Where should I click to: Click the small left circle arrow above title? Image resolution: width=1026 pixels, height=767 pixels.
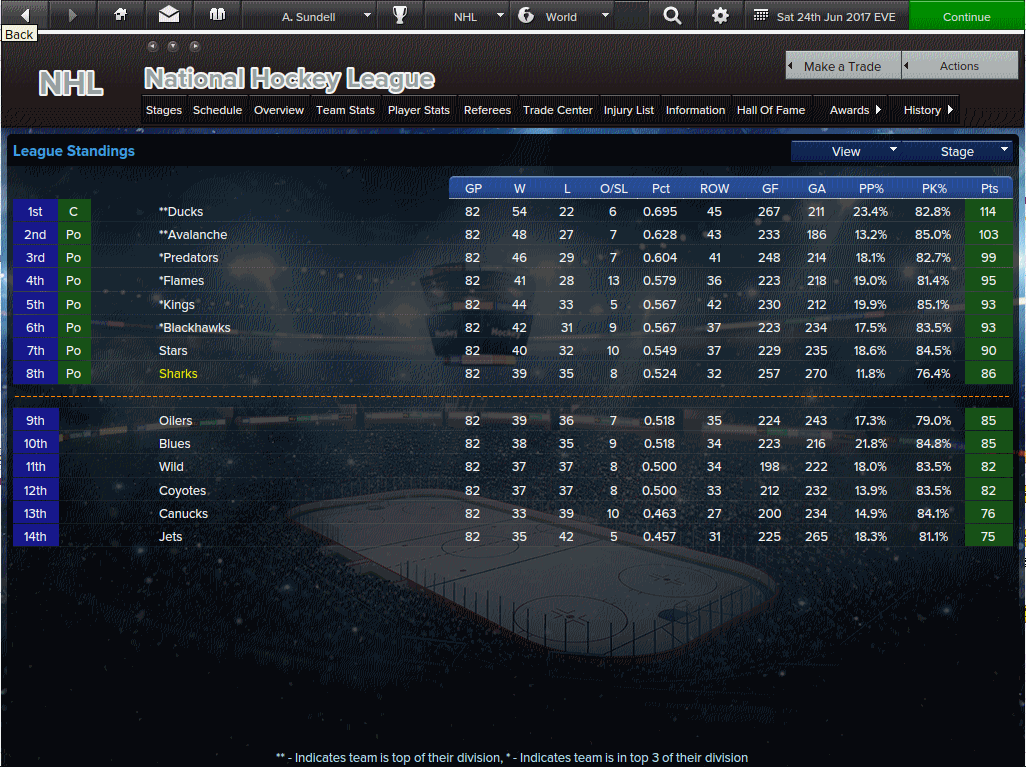click(152, 46)
